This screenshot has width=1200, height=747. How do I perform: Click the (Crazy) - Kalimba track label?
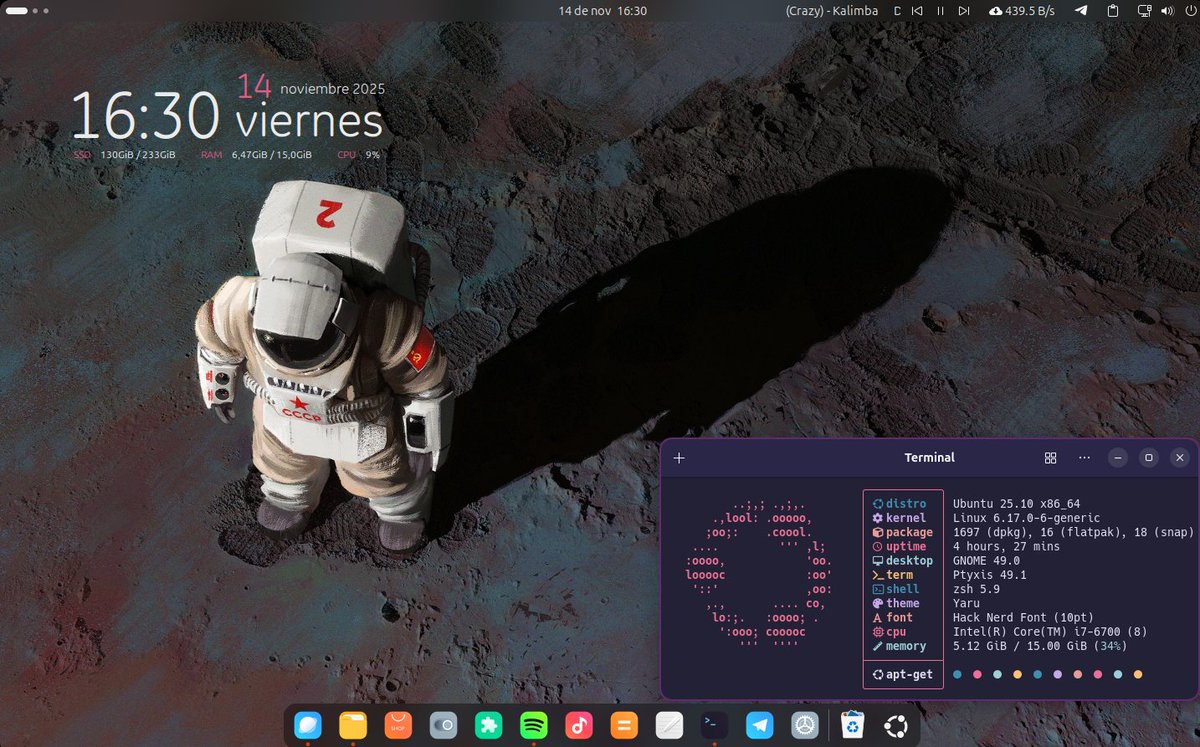click(x=832, y=11)
